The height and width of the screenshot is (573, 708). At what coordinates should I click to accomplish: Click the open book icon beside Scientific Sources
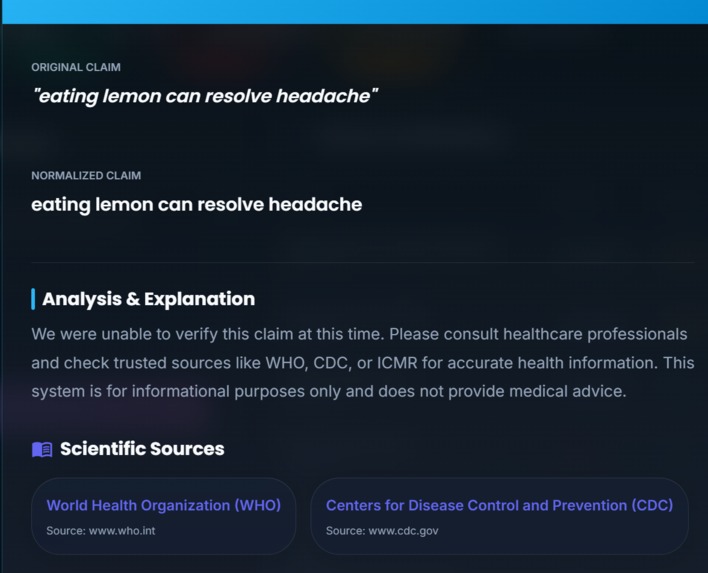click(x=42, y=450)
